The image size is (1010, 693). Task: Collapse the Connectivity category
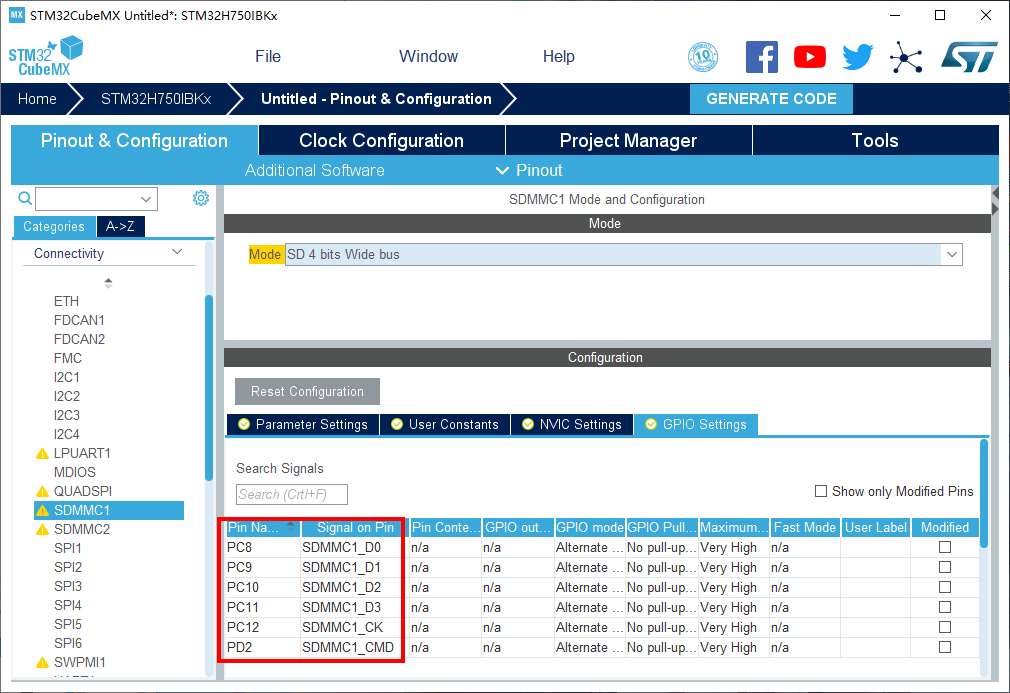coord(177,253)
